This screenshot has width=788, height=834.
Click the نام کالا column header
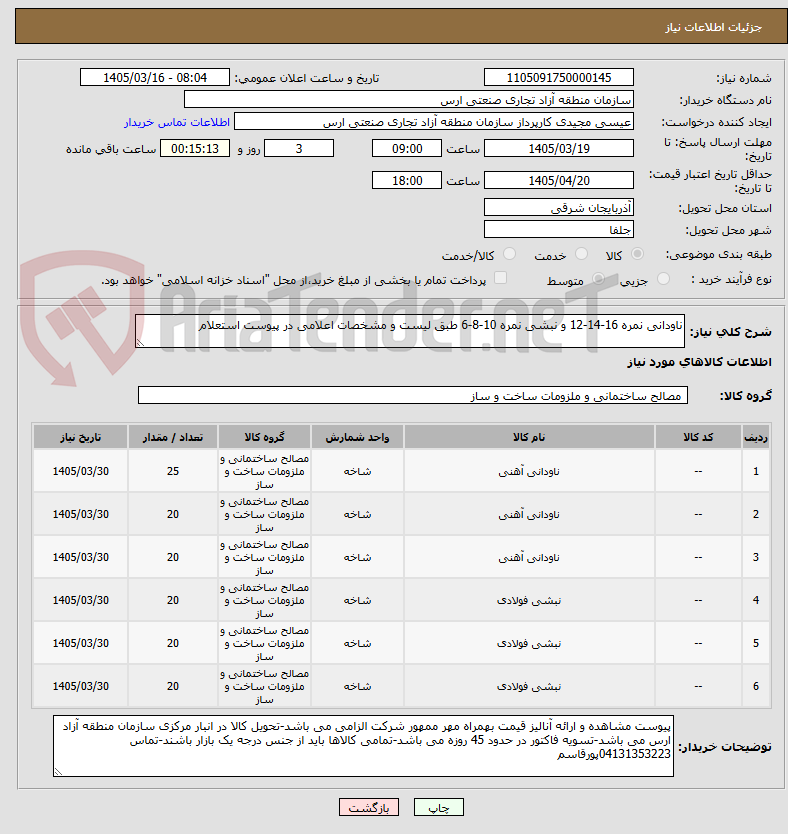[529, 437]
